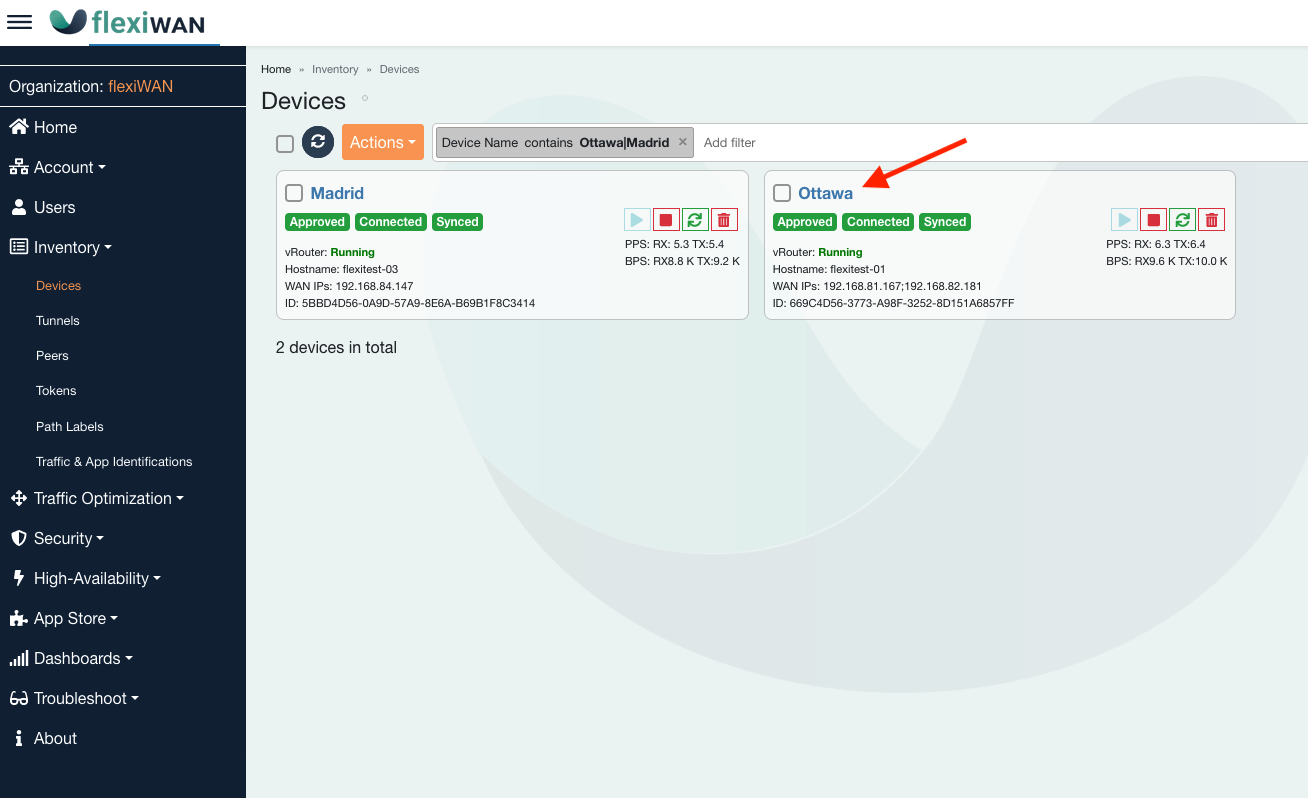
Task: Click the red stop button on Madrid device
Action: [666, 220]
